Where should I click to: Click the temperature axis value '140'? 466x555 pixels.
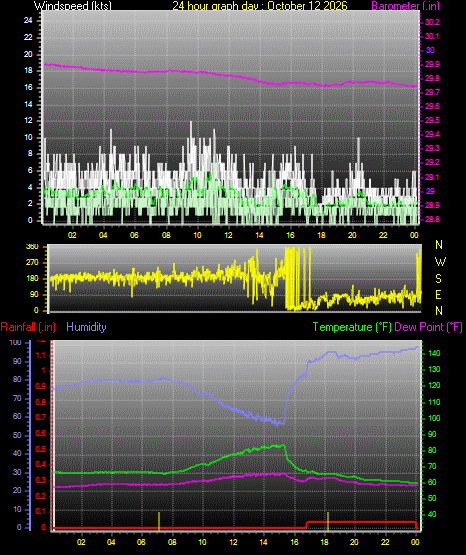[x=434, y=353]
